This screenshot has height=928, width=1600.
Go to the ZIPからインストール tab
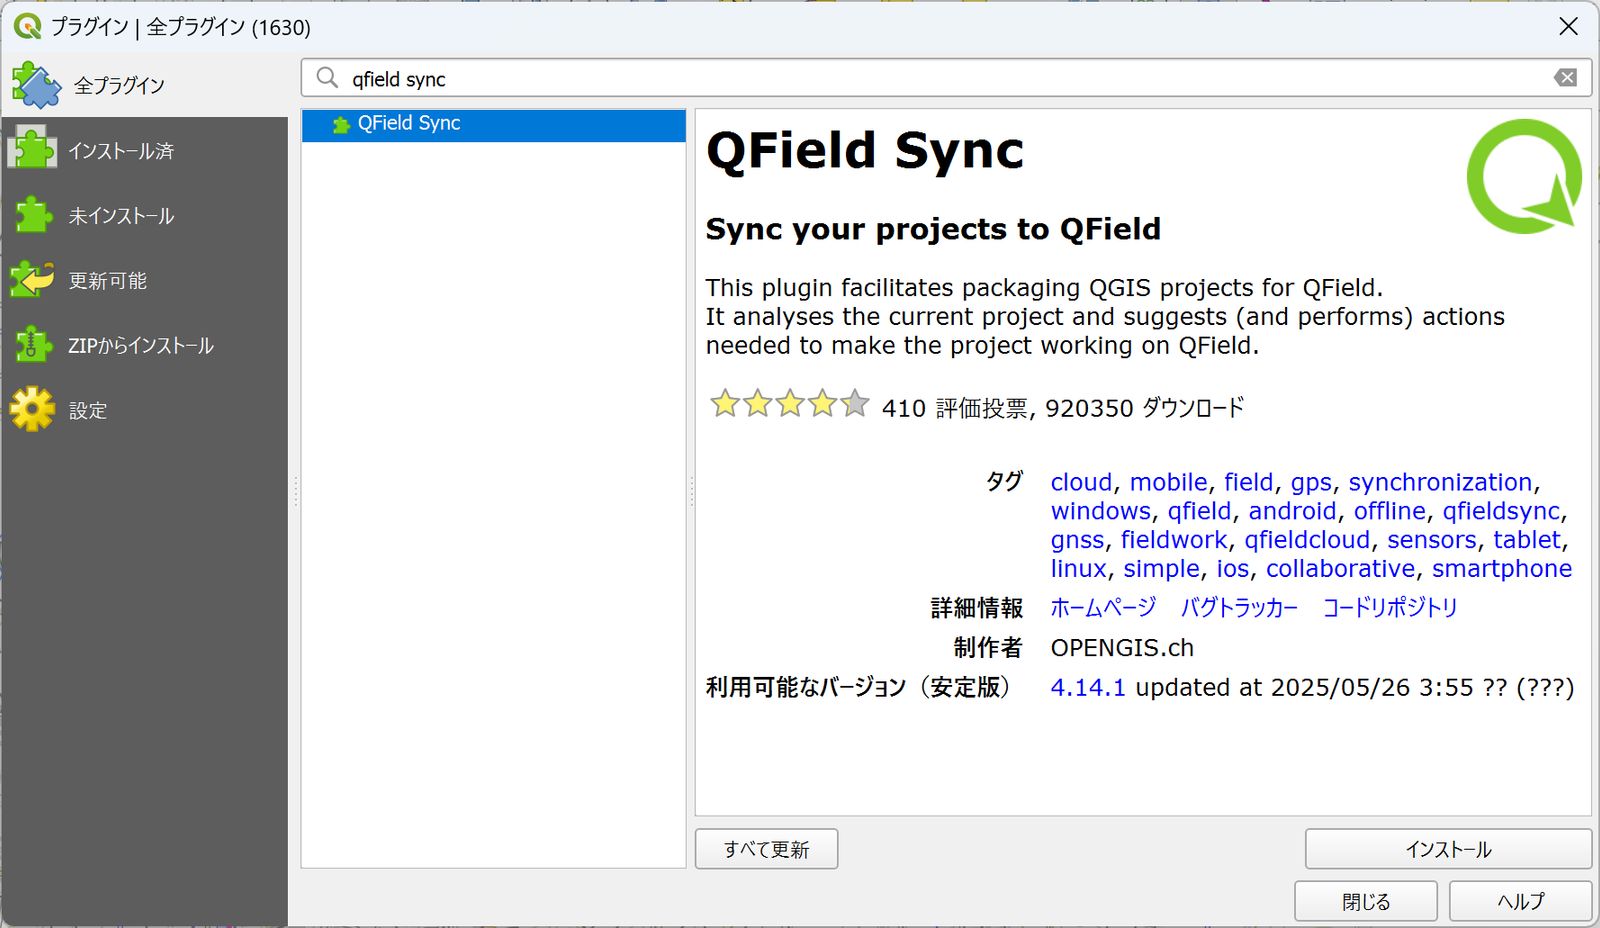144,345
